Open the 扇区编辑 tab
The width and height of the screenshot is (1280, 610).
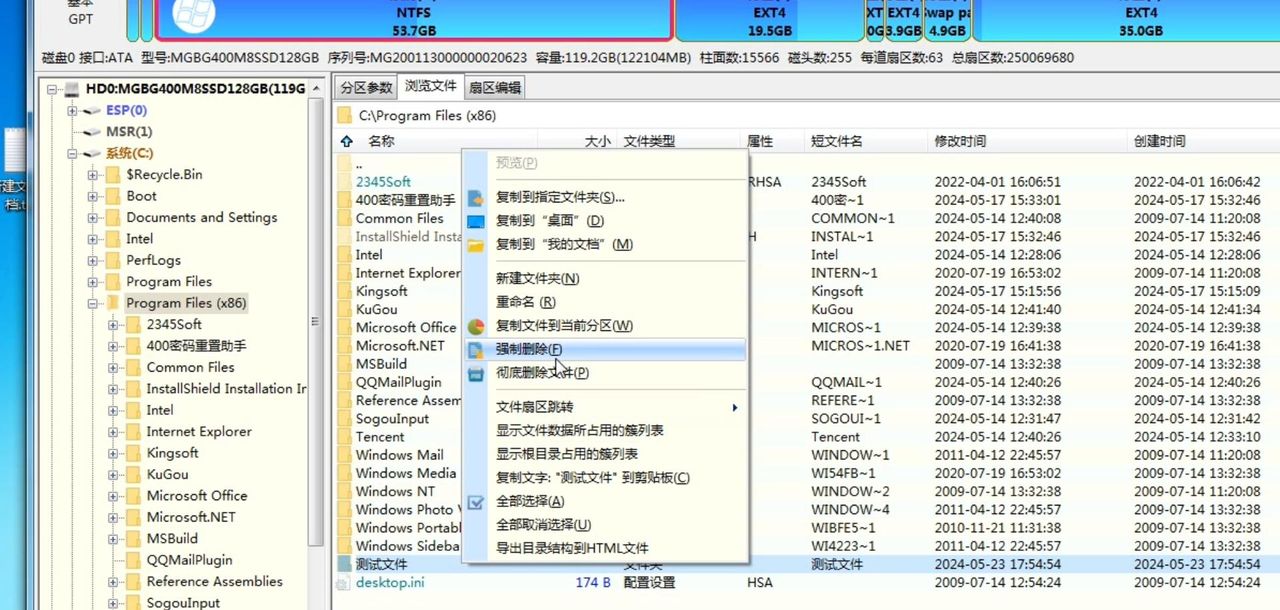coord(494,88)
